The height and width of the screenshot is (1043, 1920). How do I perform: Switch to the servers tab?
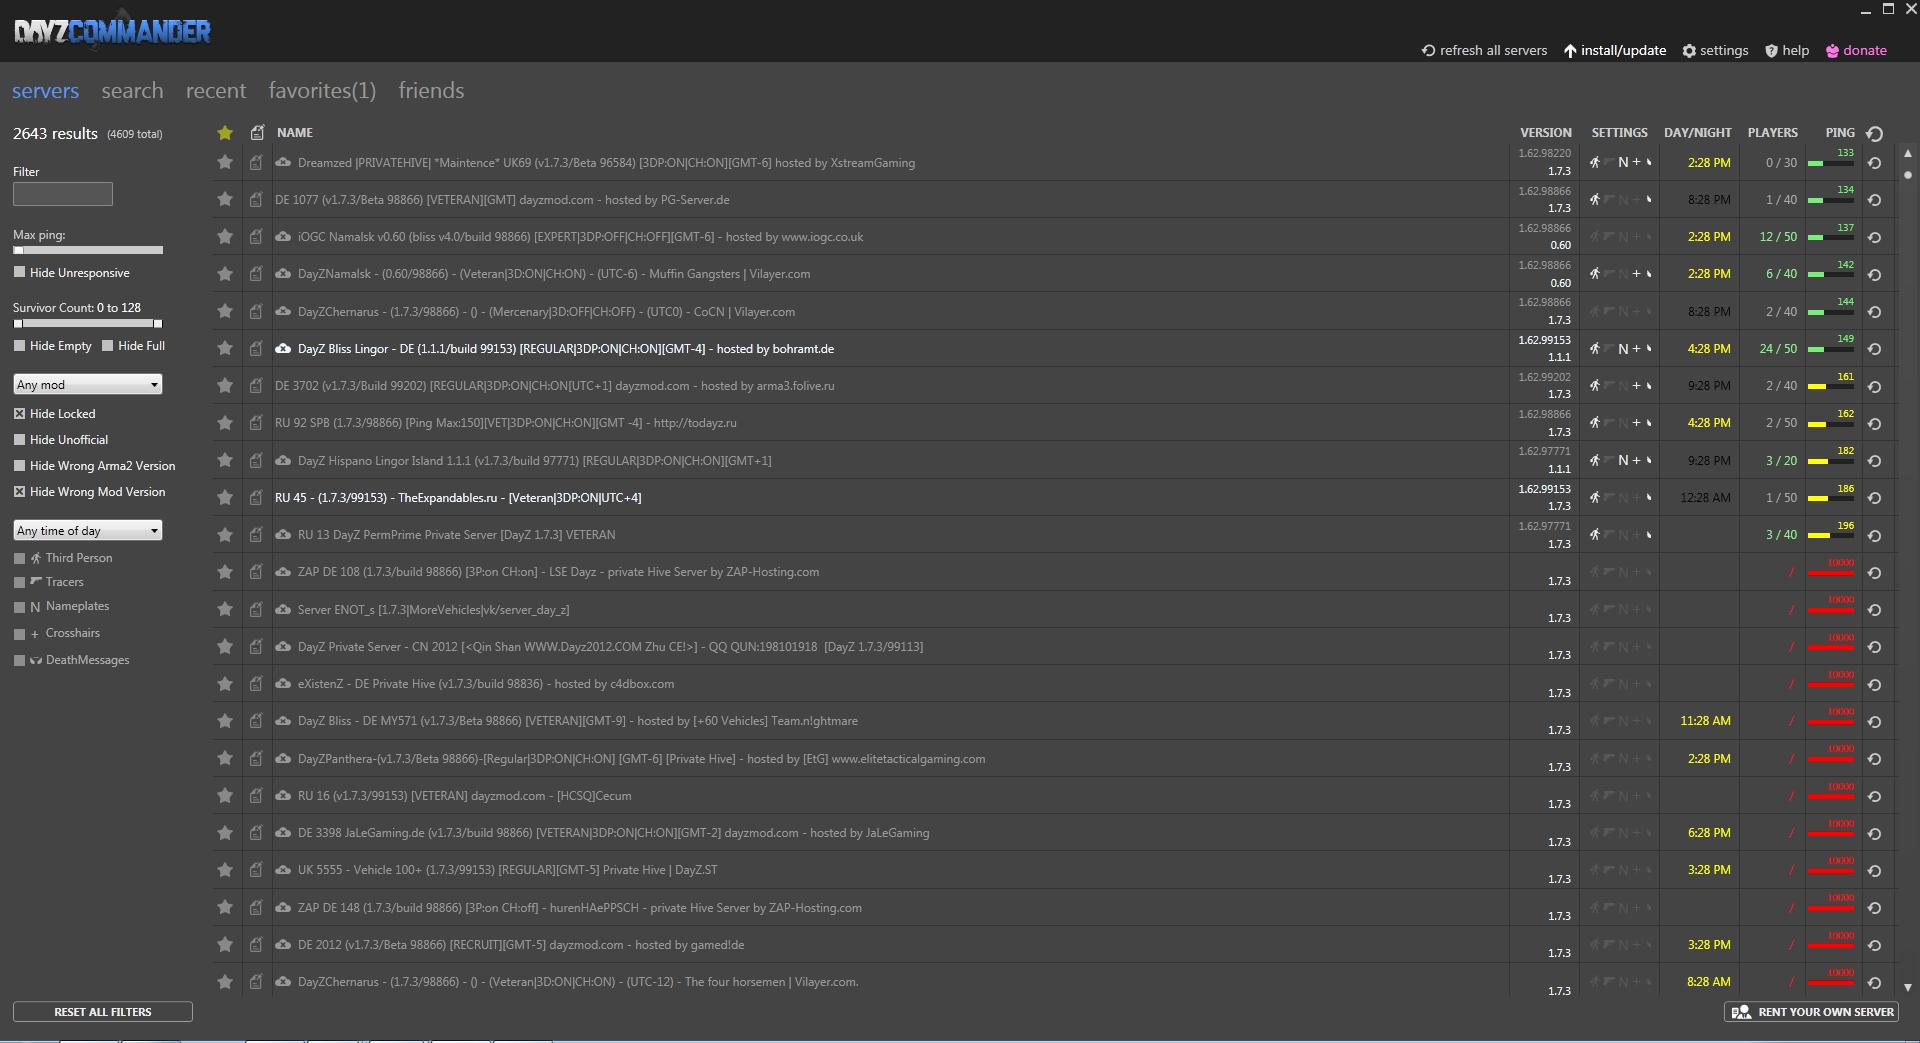click(45, 91)
